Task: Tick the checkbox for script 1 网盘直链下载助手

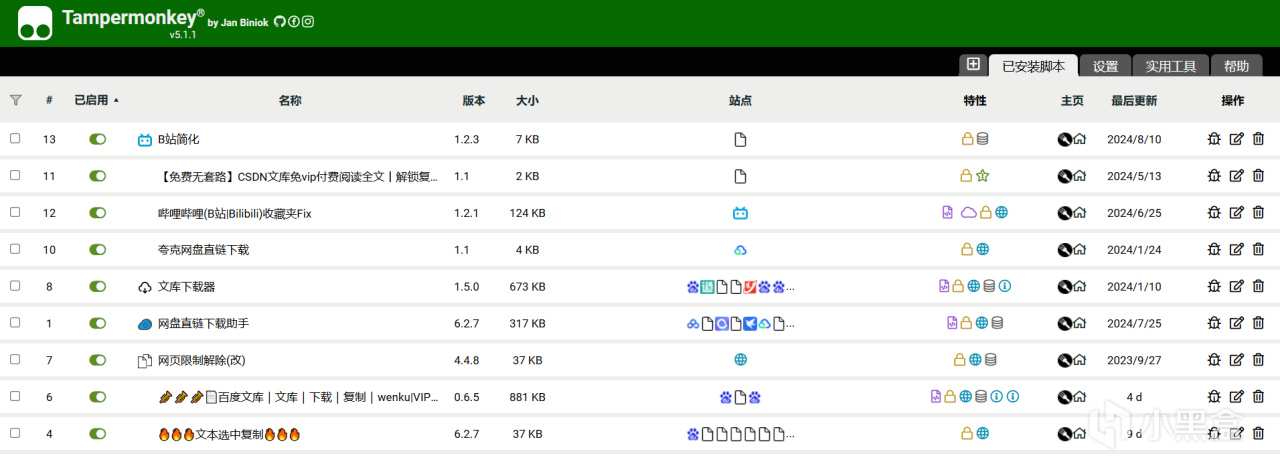Action: coord(15,323)
